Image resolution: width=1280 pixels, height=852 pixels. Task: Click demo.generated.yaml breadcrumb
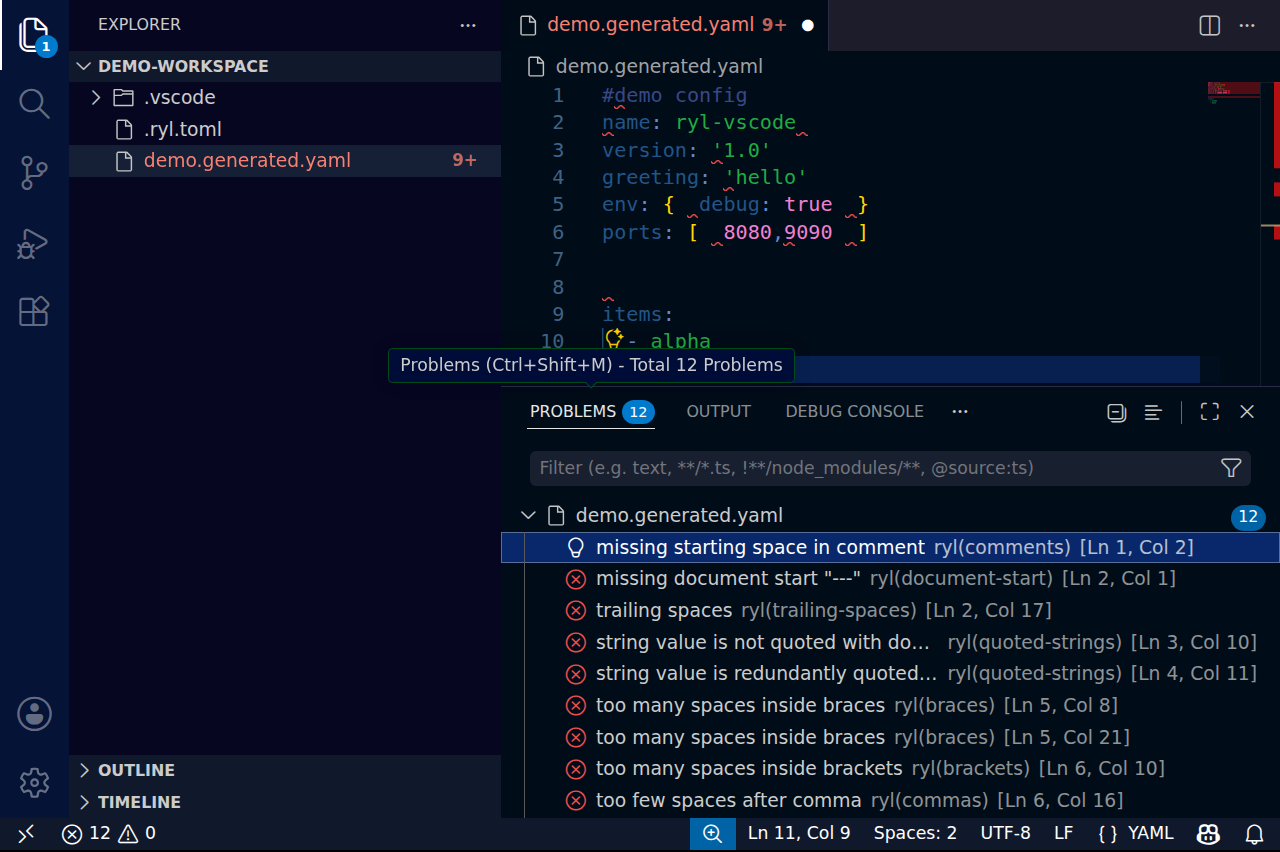pyautogui.click(x=658, y=66)
